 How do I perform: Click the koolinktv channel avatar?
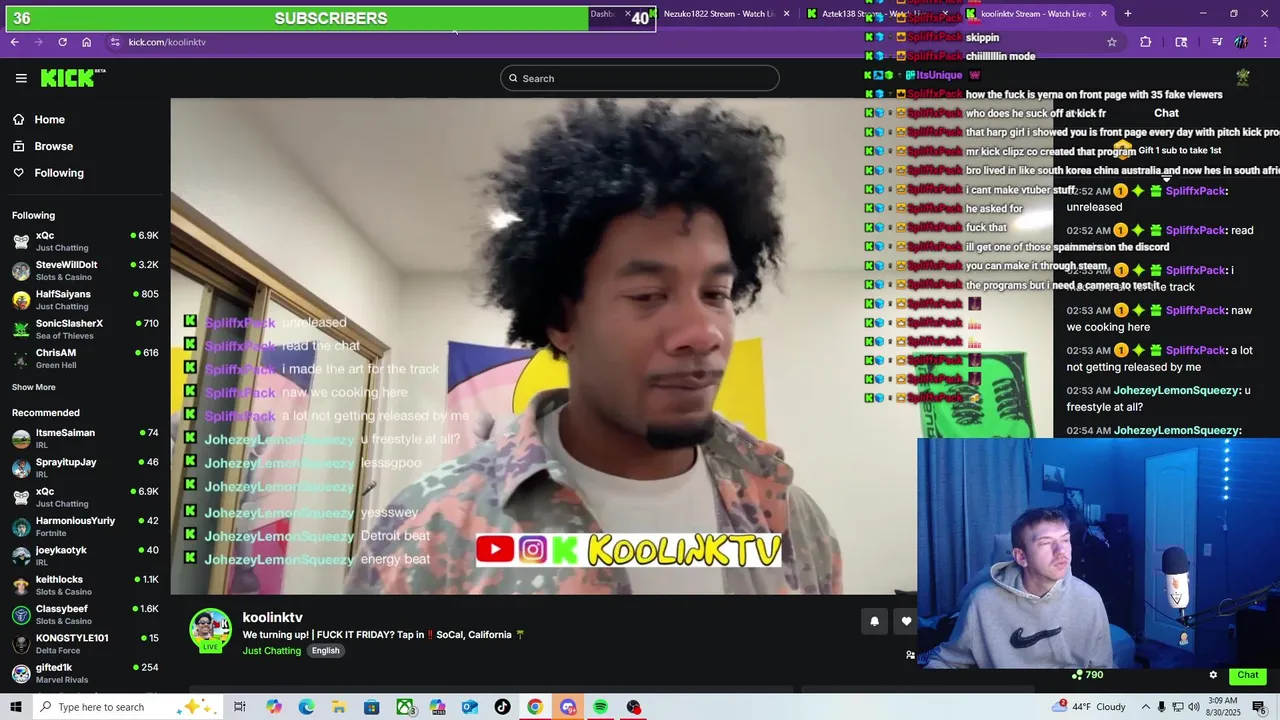tap(210, 629)
